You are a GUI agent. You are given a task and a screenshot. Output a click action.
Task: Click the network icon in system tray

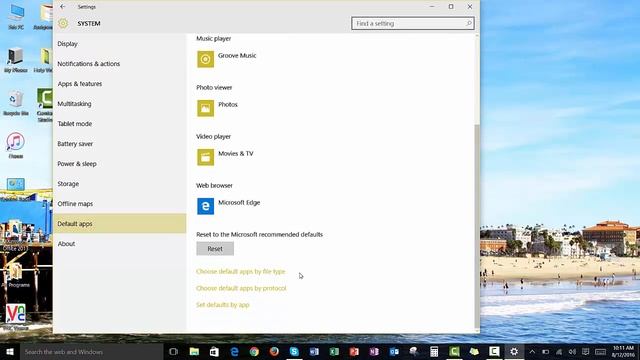click(x=559, y=351)
